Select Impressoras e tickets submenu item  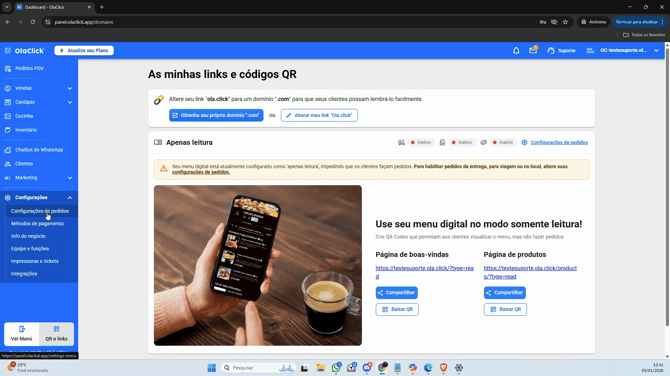35,261
